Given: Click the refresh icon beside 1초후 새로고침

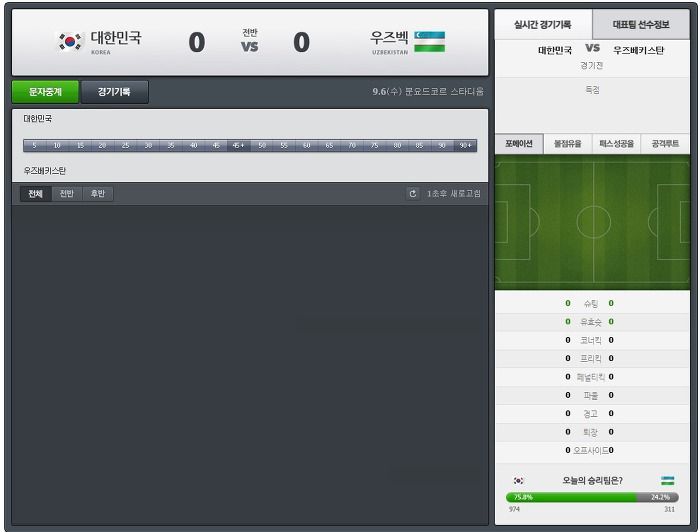Looking at the screenshot, I should 413,193.
